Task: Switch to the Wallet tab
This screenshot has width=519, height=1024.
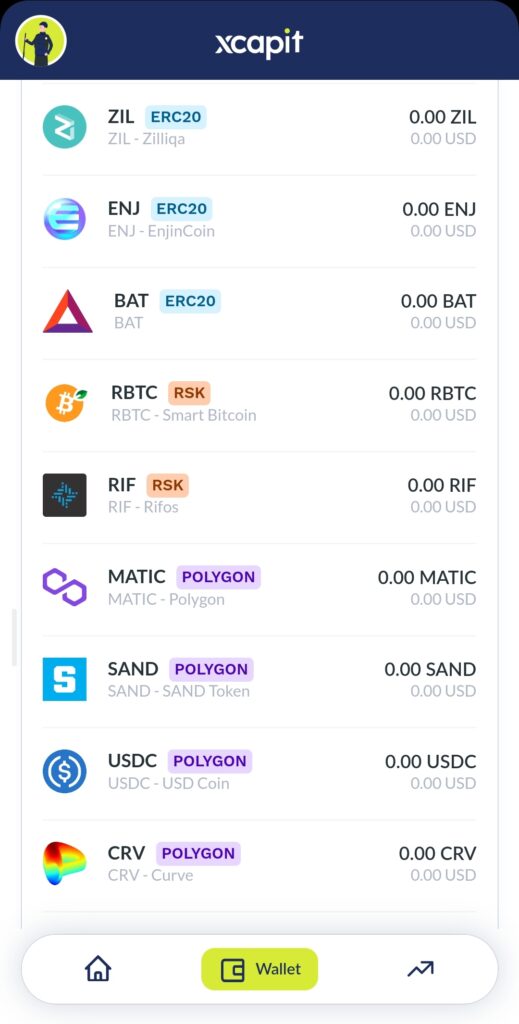Action: point(260,969)
